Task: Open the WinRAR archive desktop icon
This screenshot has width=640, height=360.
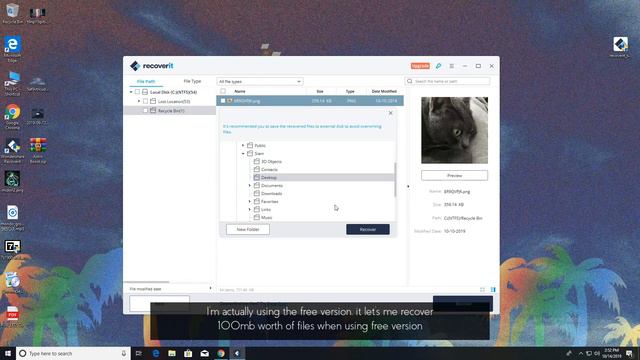Action: coord(38,150)
